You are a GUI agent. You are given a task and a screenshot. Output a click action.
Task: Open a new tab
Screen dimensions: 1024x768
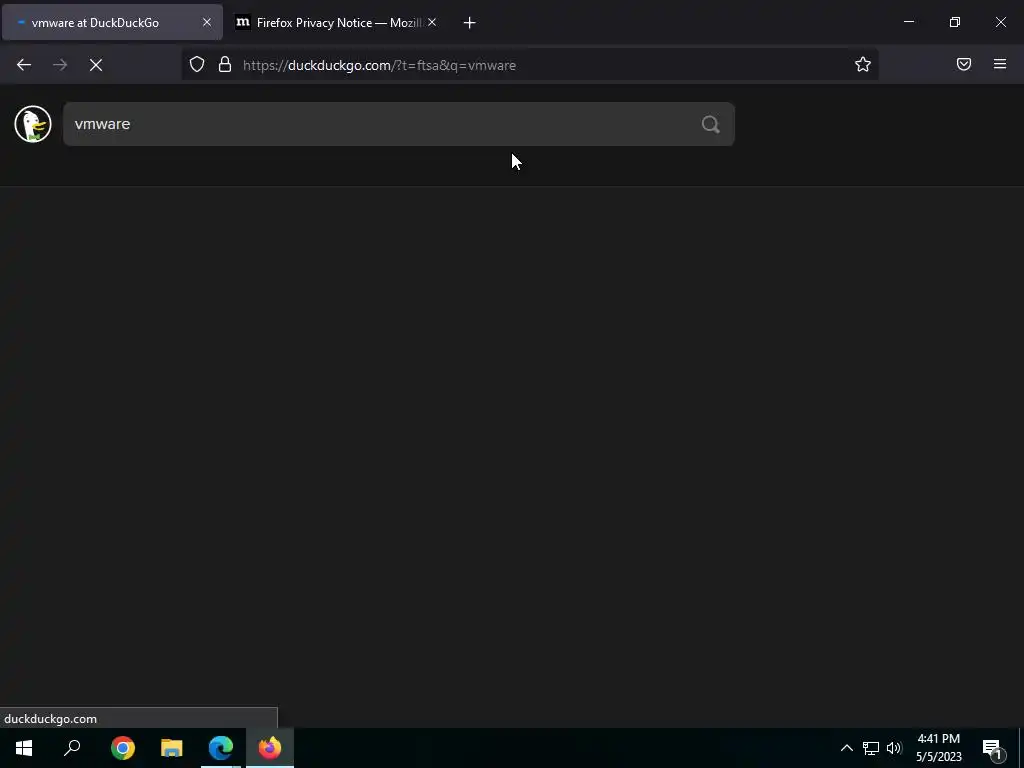point(469,23)
